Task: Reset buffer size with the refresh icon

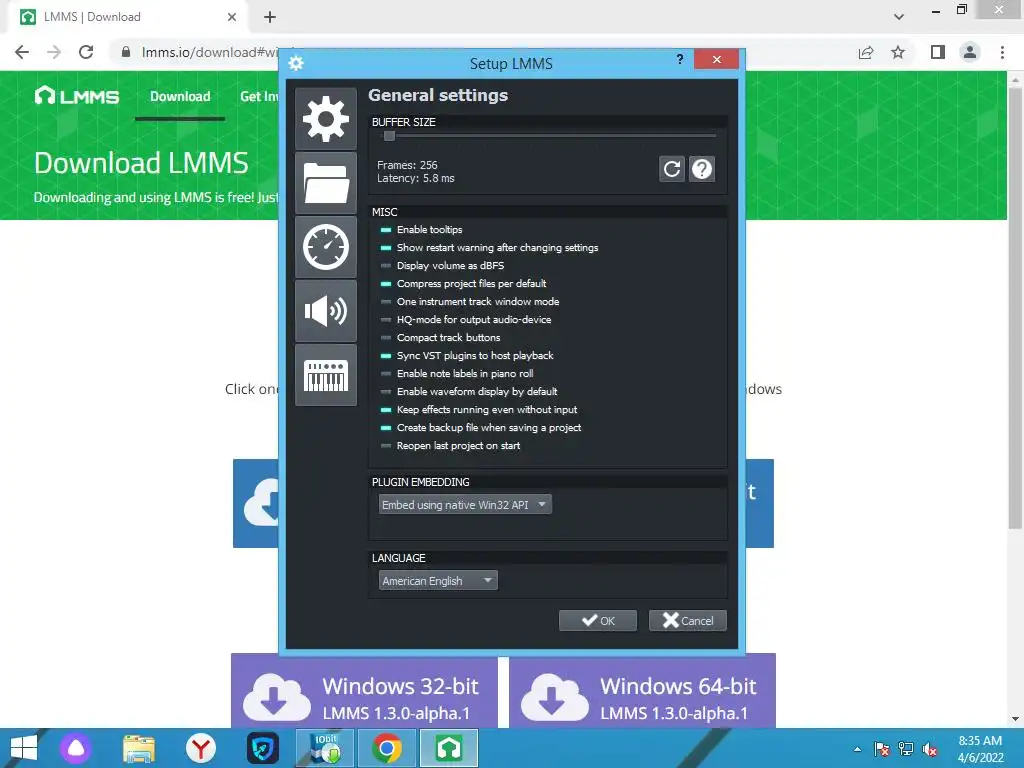Action: click(672, 169)
